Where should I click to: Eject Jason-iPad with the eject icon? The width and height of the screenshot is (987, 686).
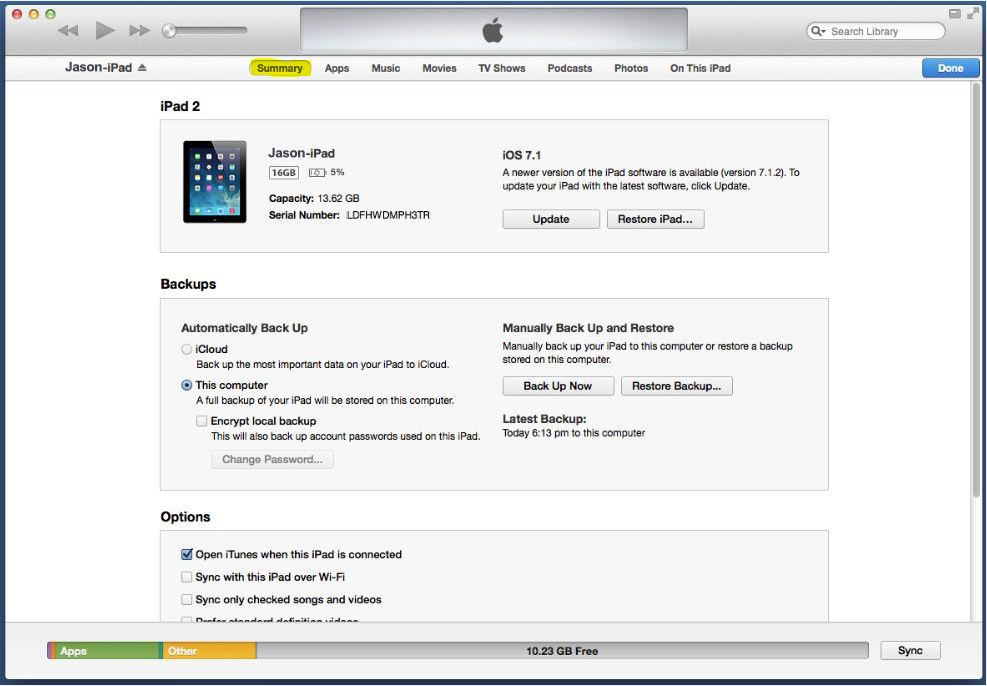[x=142, y=67]
